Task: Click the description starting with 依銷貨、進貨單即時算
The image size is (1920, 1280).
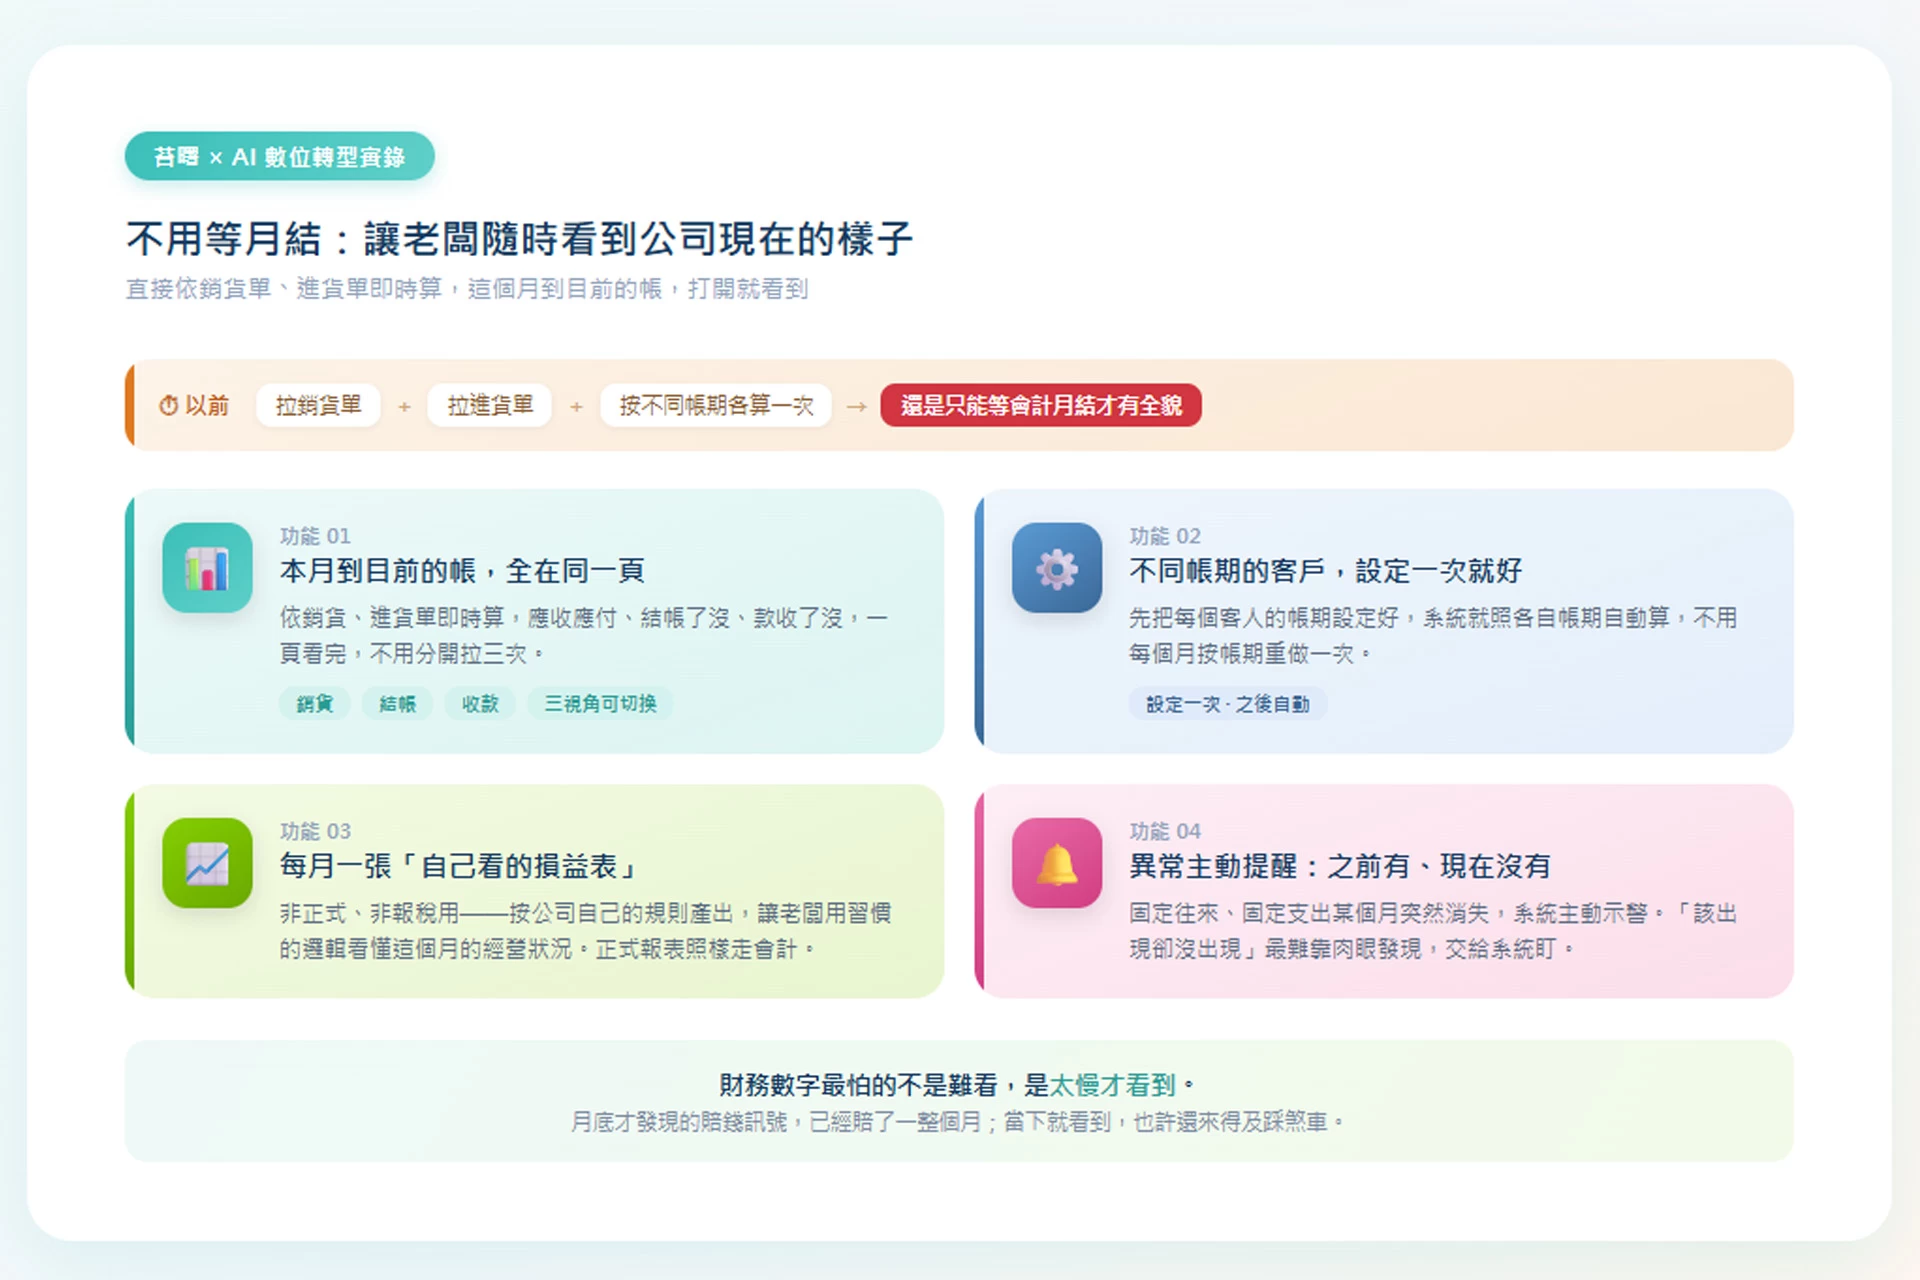Action: point(583,636)
